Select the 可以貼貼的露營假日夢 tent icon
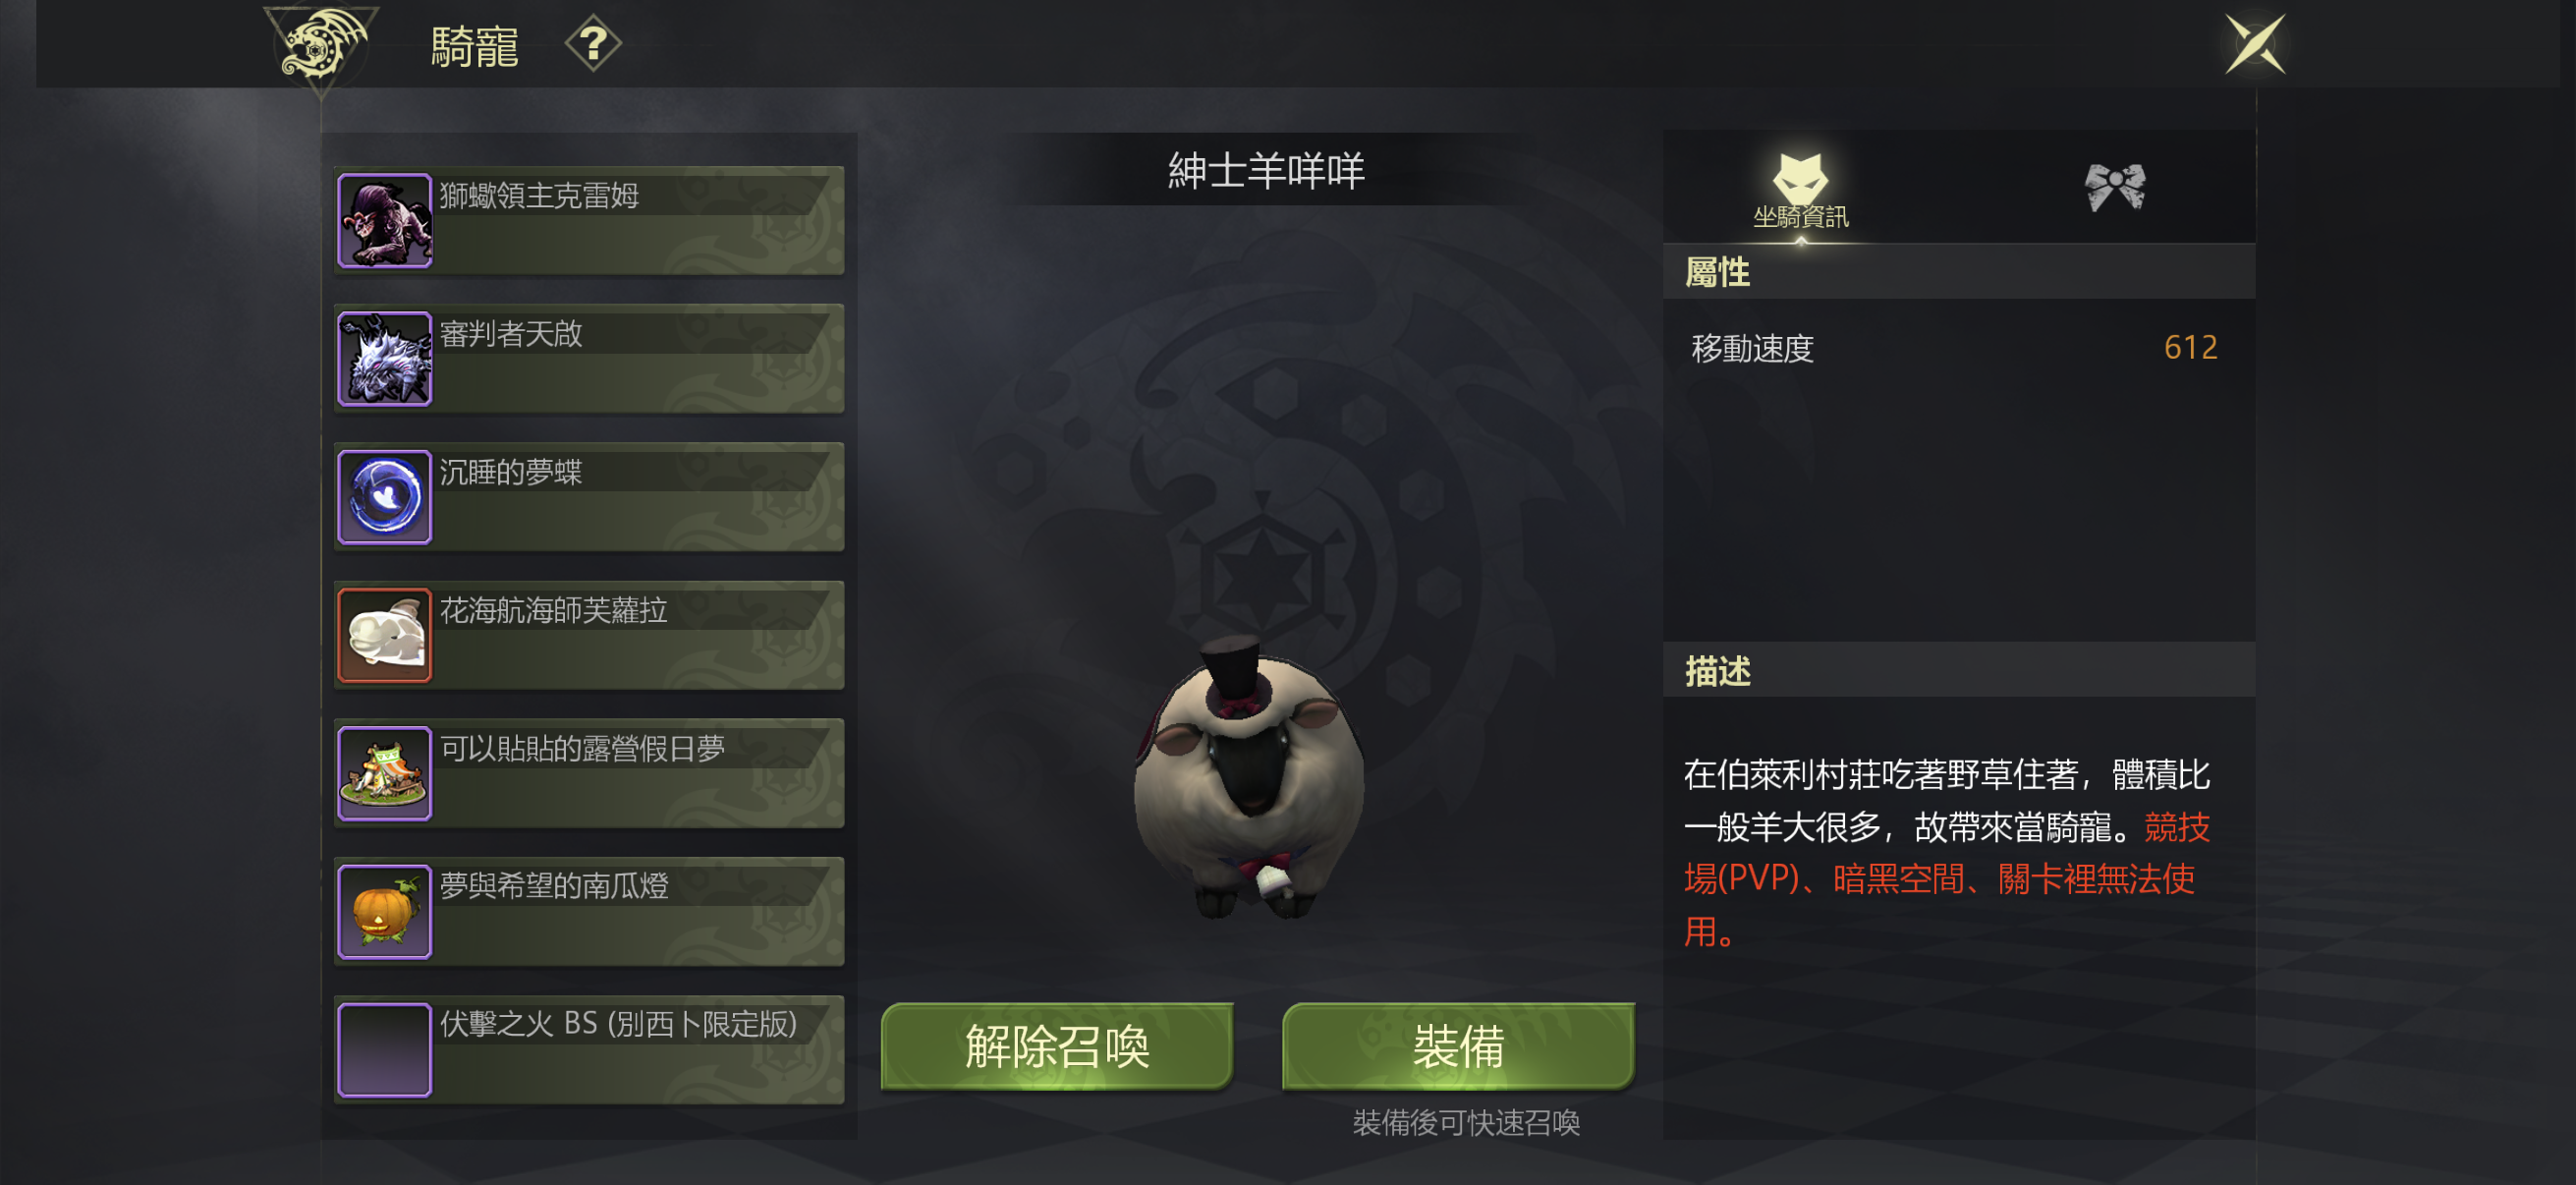 [385, 773]
